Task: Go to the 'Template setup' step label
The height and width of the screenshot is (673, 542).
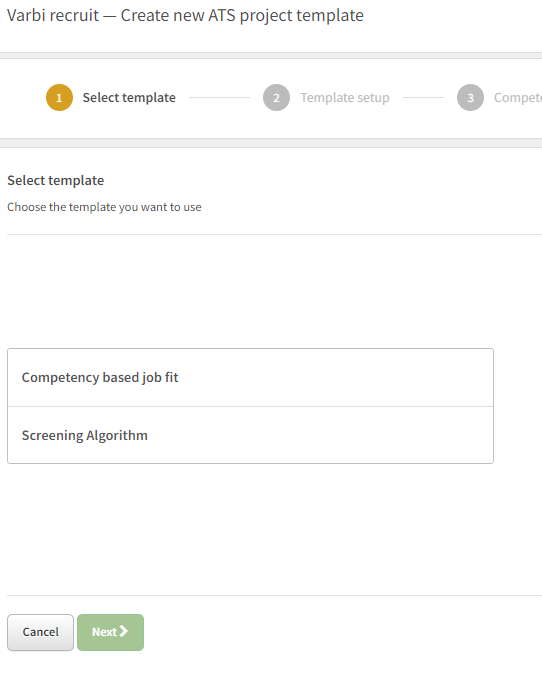Action: click(x=345, y=98)
